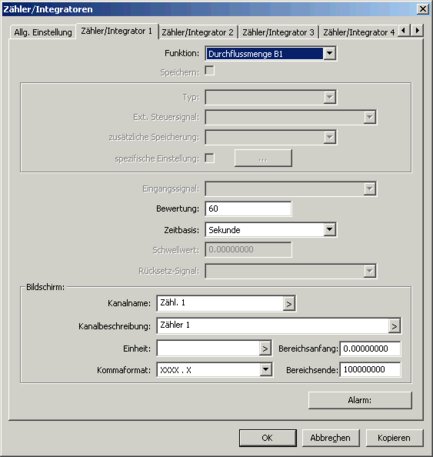
Task: Click the Kopieren button
Action: coord(394,438)
